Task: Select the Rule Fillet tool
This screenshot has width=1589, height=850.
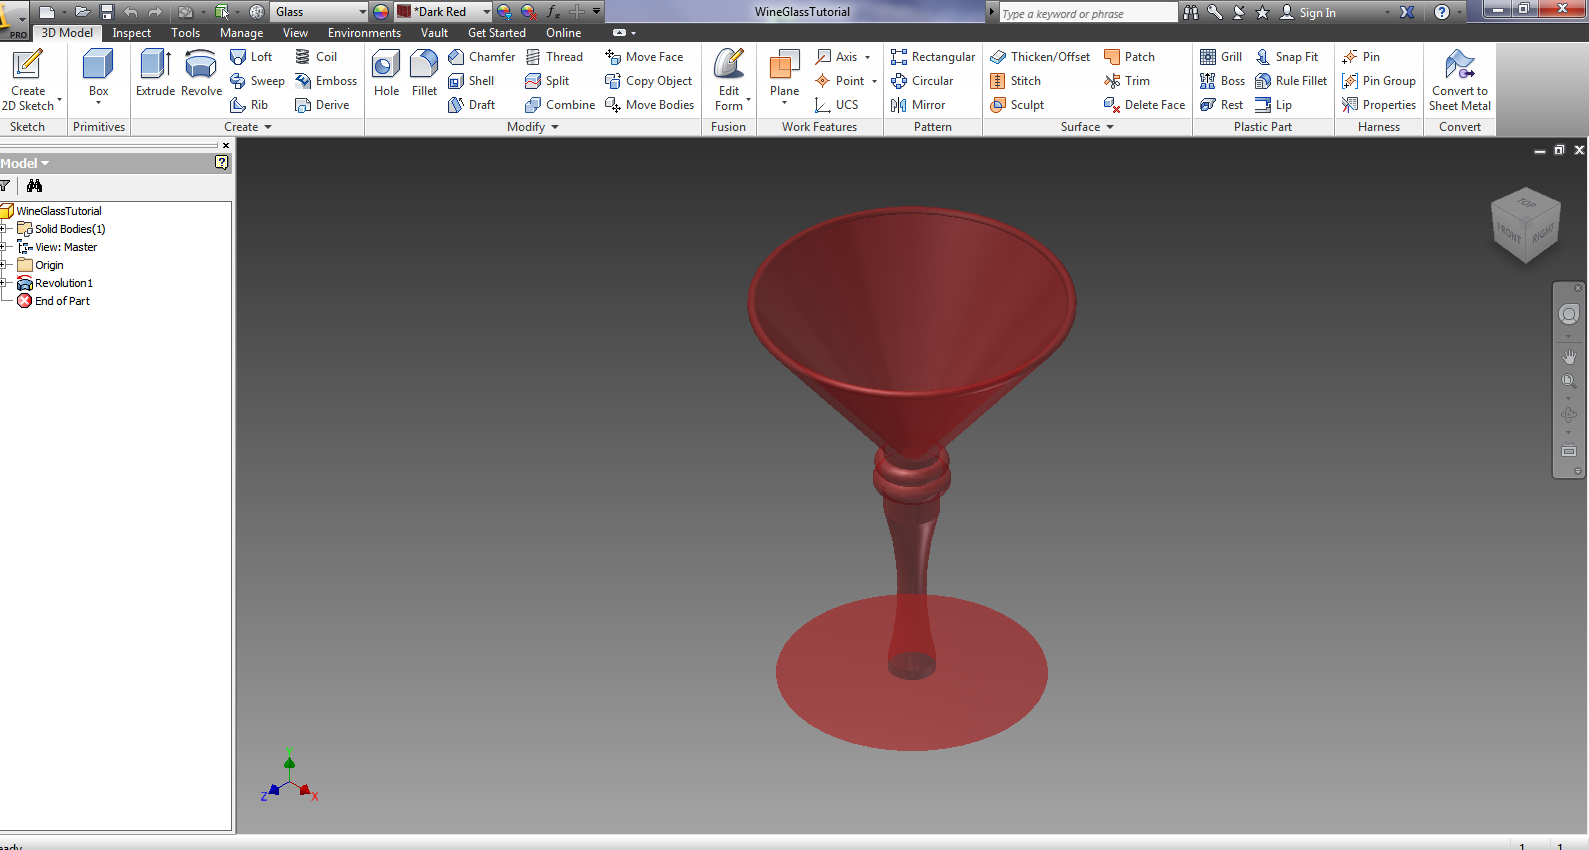Action: point(1291,81)
